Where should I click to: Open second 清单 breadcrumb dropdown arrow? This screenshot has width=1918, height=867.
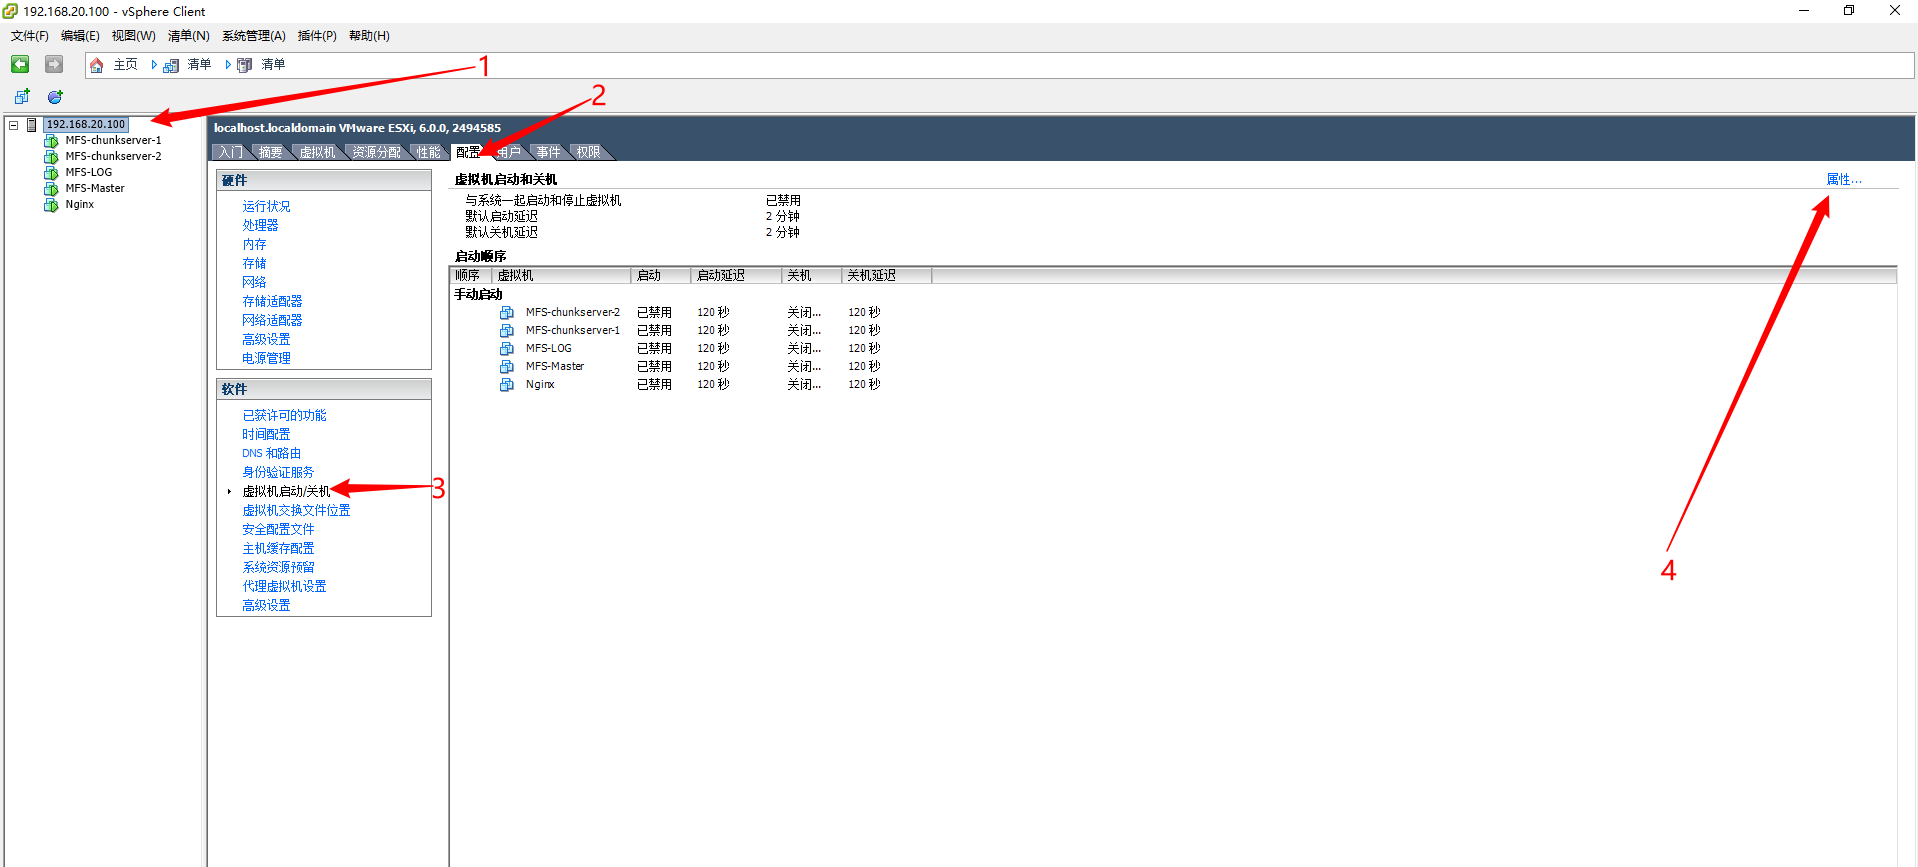[x=228, y=65]
